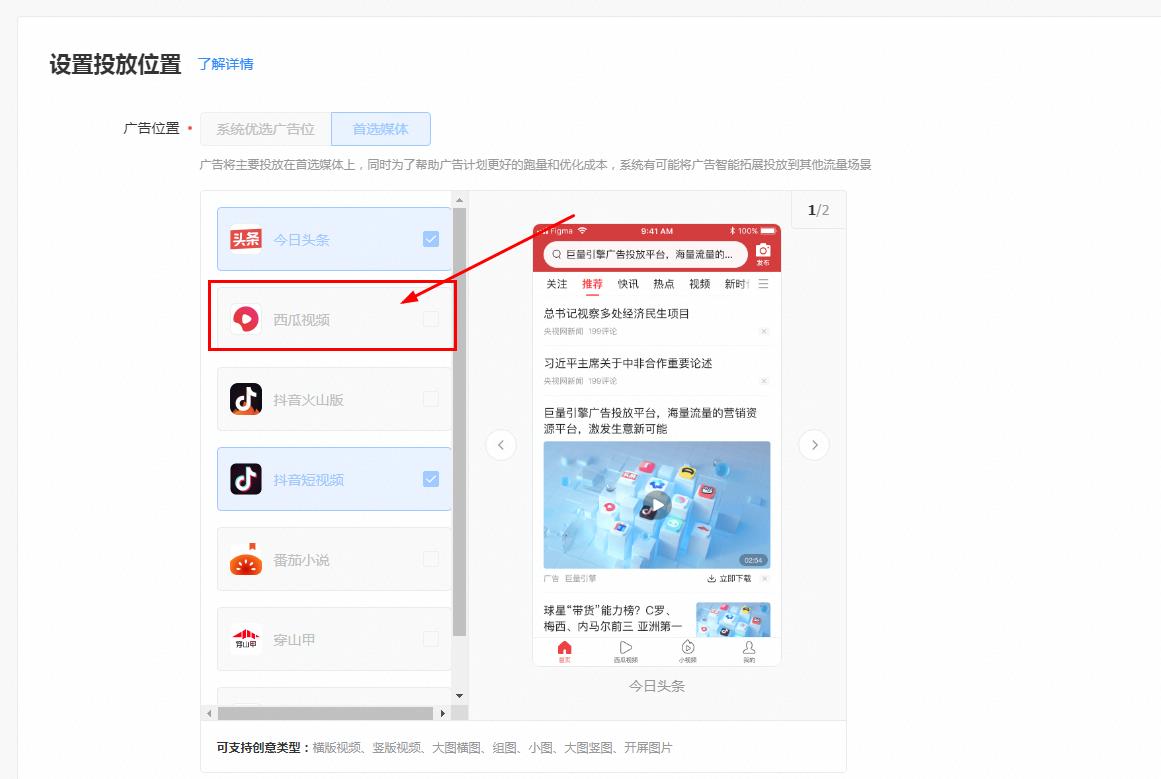Click the 今日头条 caption under preview
The width and height of the screenshot is (1161, 779).
(x=657, y=686)
